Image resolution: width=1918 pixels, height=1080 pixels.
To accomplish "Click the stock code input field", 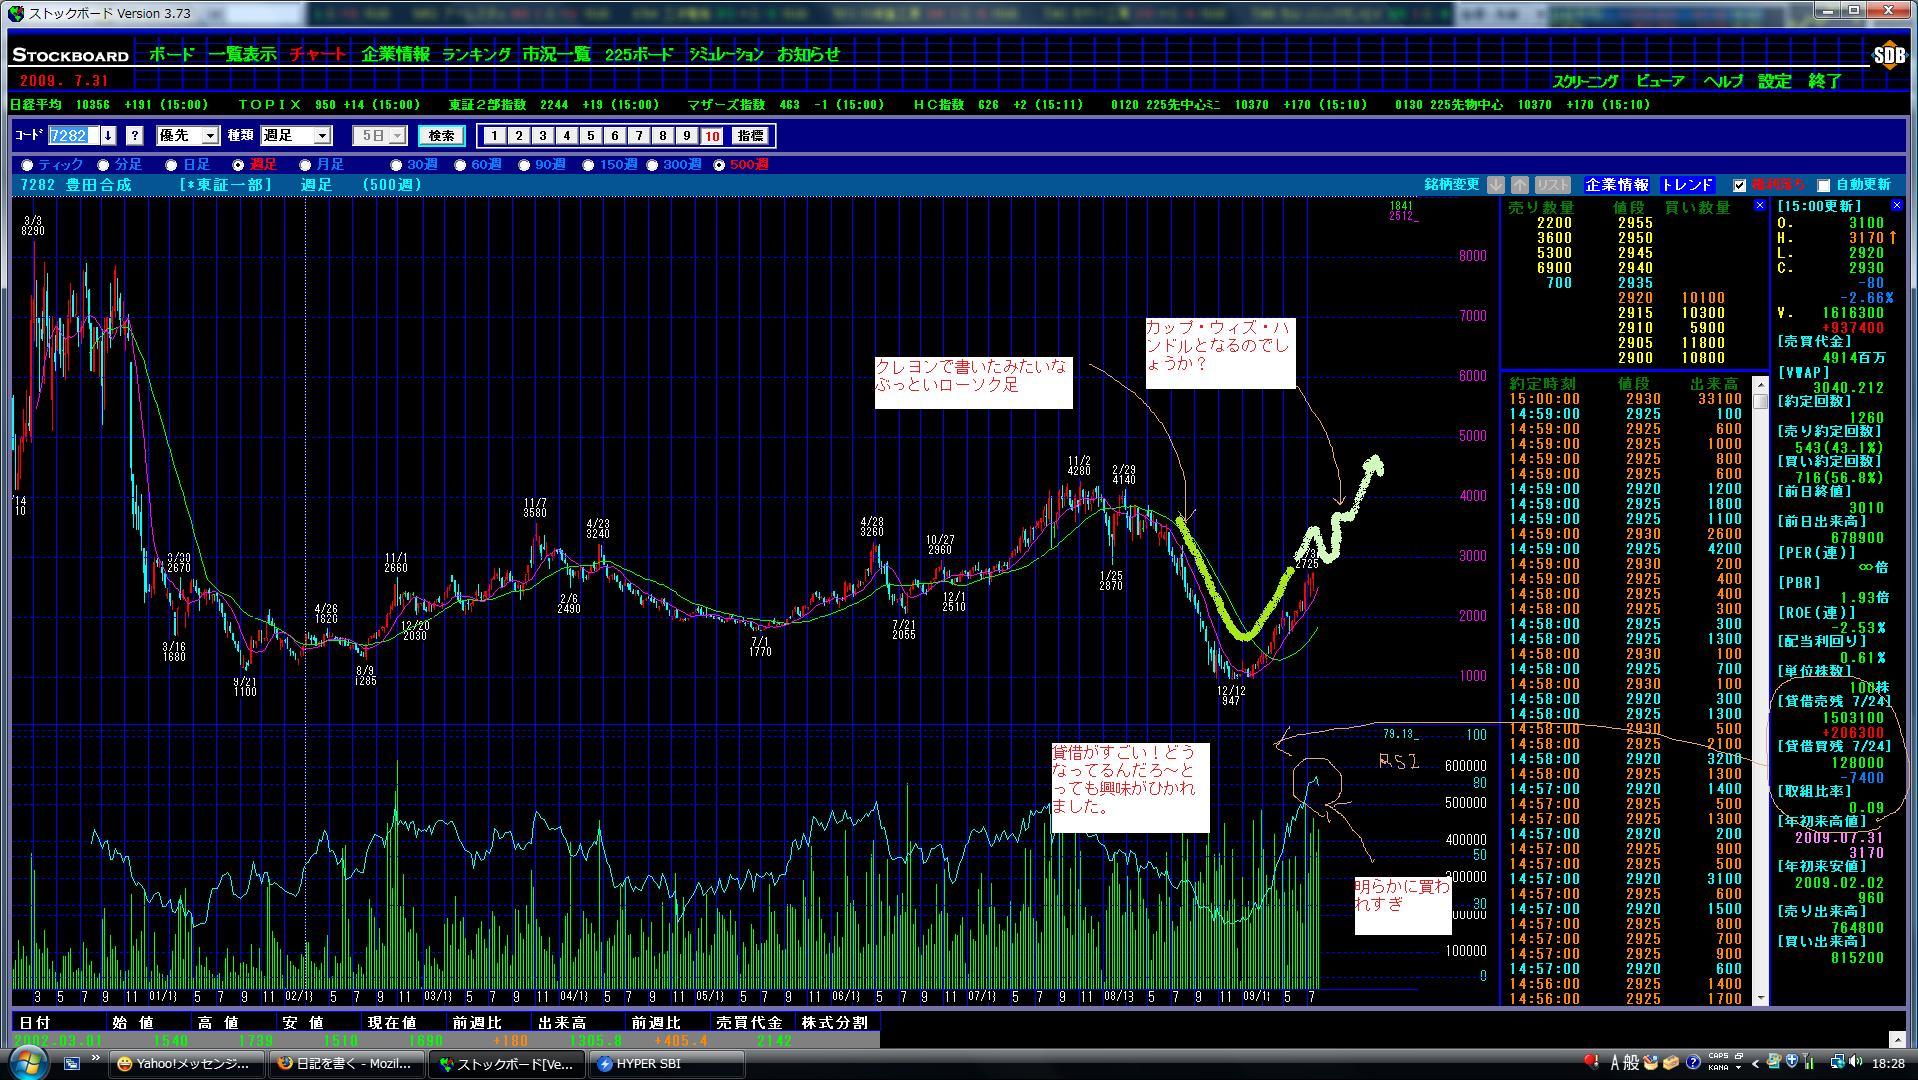I will pos(73,136).
